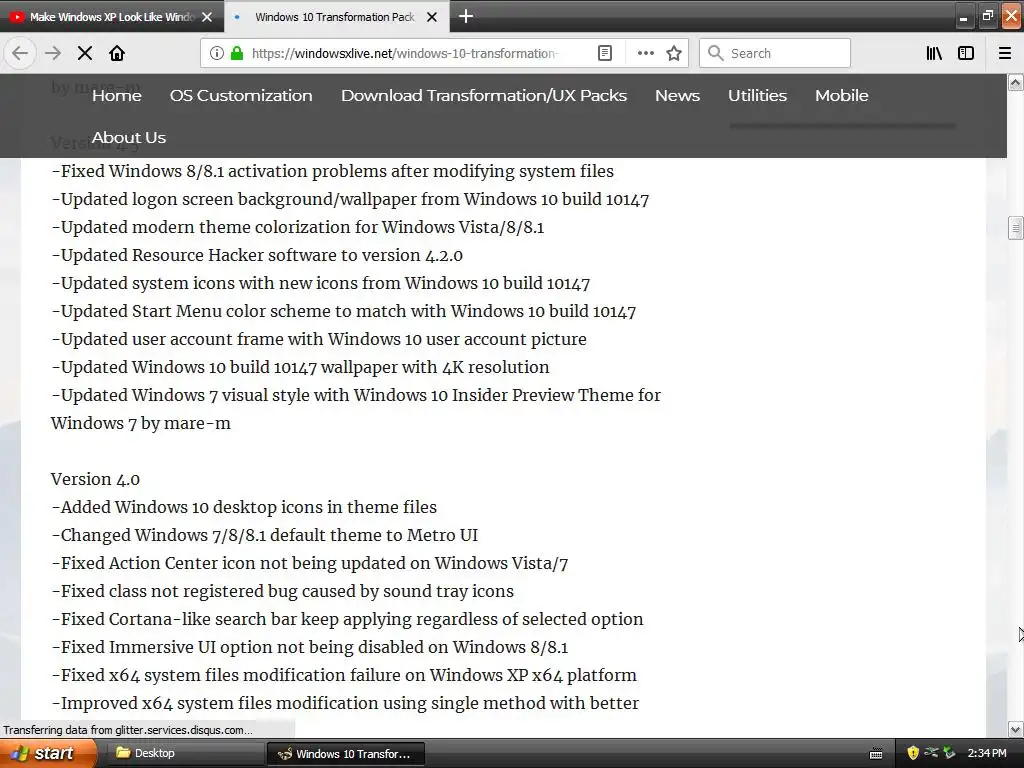Open Utilities in site navigation
This screenshot has width=1024, height=768.
[758, 95]
